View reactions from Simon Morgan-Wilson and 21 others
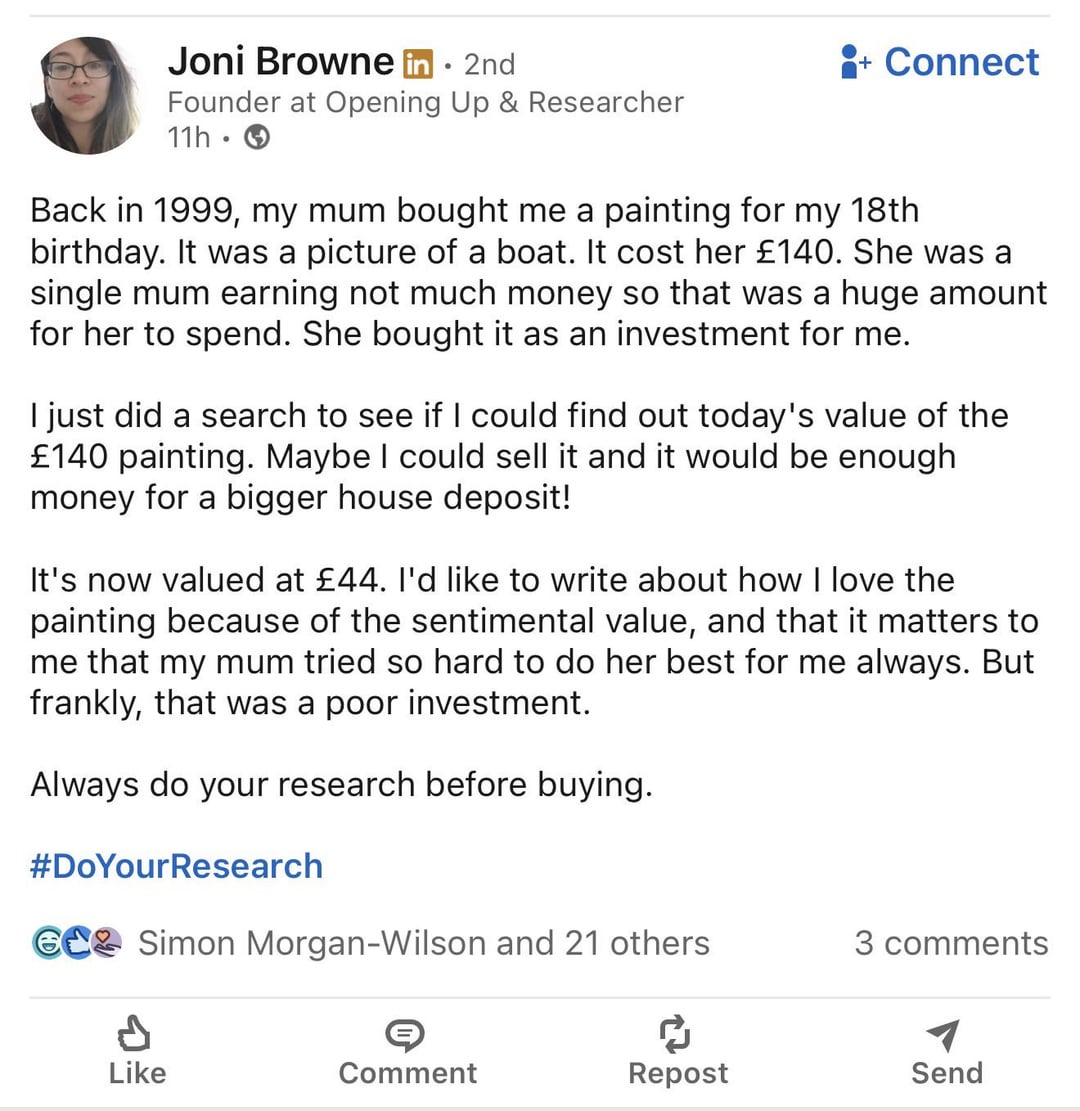Screen dimensions: 1080x1111 pyautogui.click(x=423, y=942)
